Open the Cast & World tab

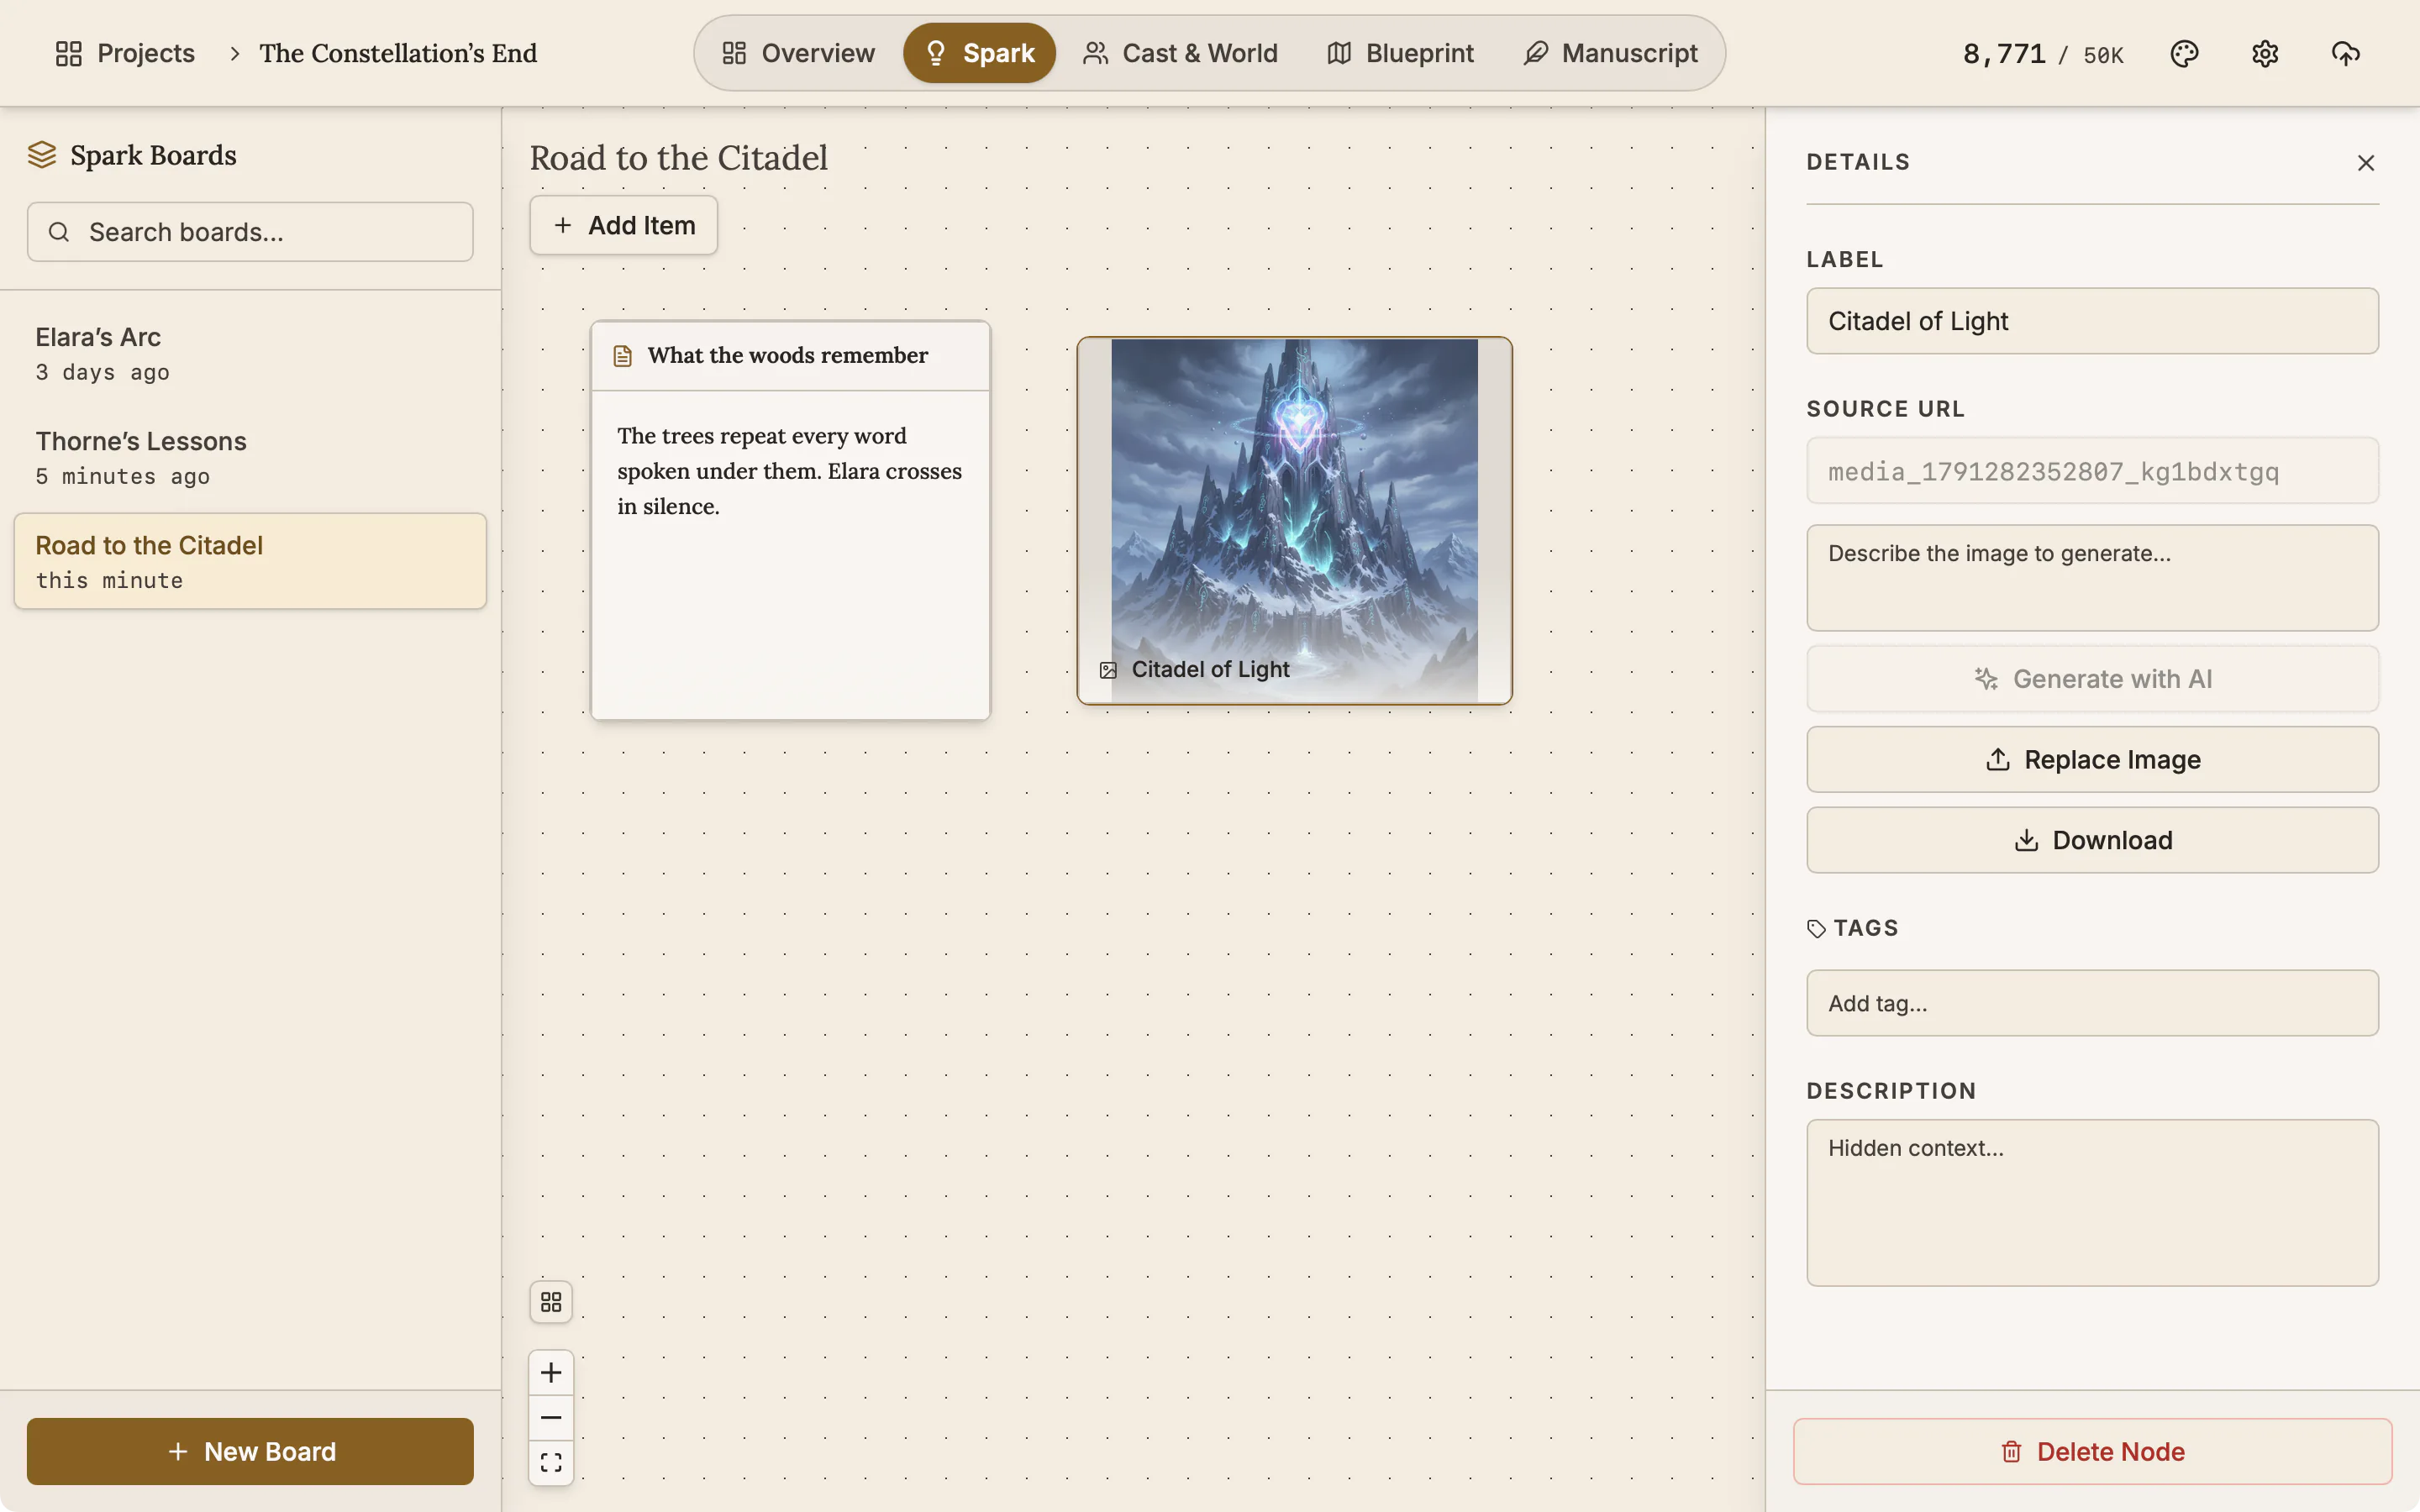click(x=1180, y=53)
